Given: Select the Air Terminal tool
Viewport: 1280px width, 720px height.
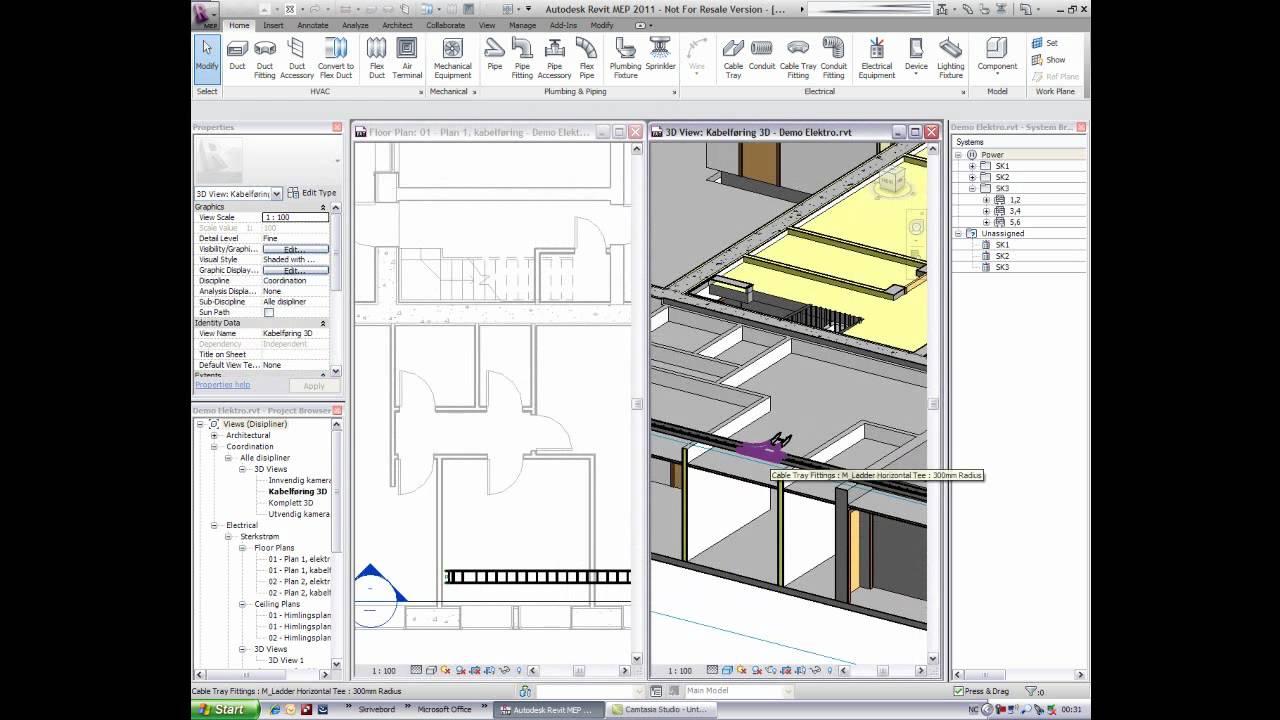Looking at the screenshot, I should [407, 58].
